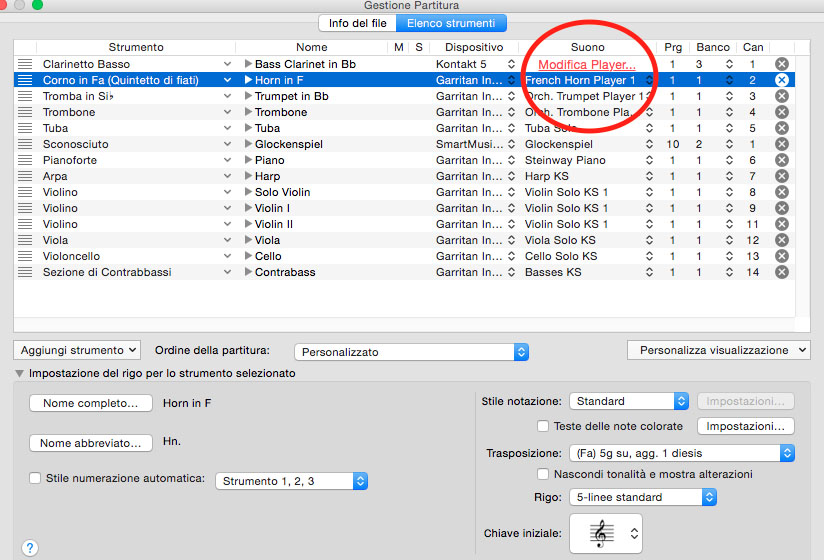
Task: Check Nascondi tonalità e mostra alterazioni
Action: (x=545, y=474)
